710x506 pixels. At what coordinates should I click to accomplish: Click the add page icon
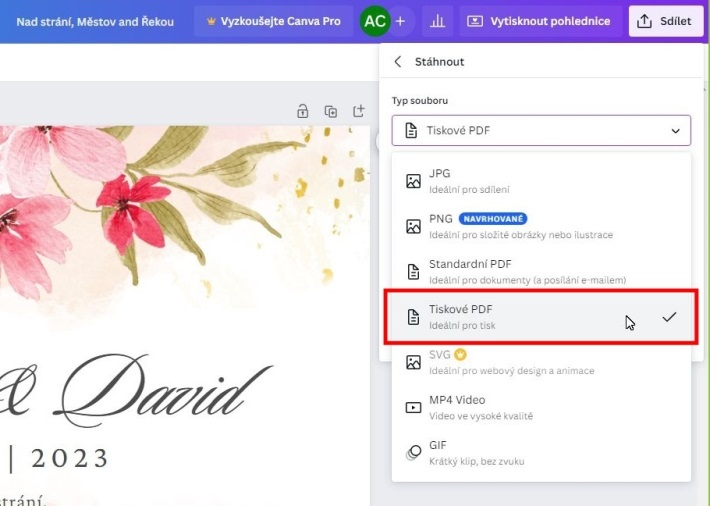(357, 111)
